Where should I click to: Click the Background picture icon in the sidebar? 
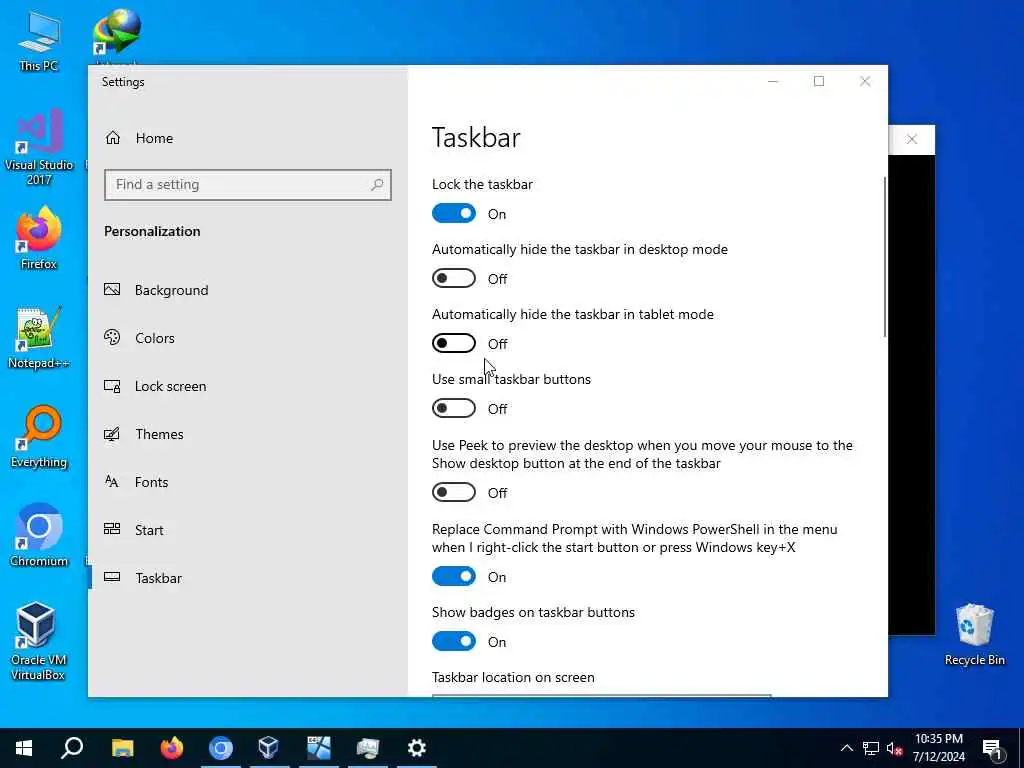[112, 289]
